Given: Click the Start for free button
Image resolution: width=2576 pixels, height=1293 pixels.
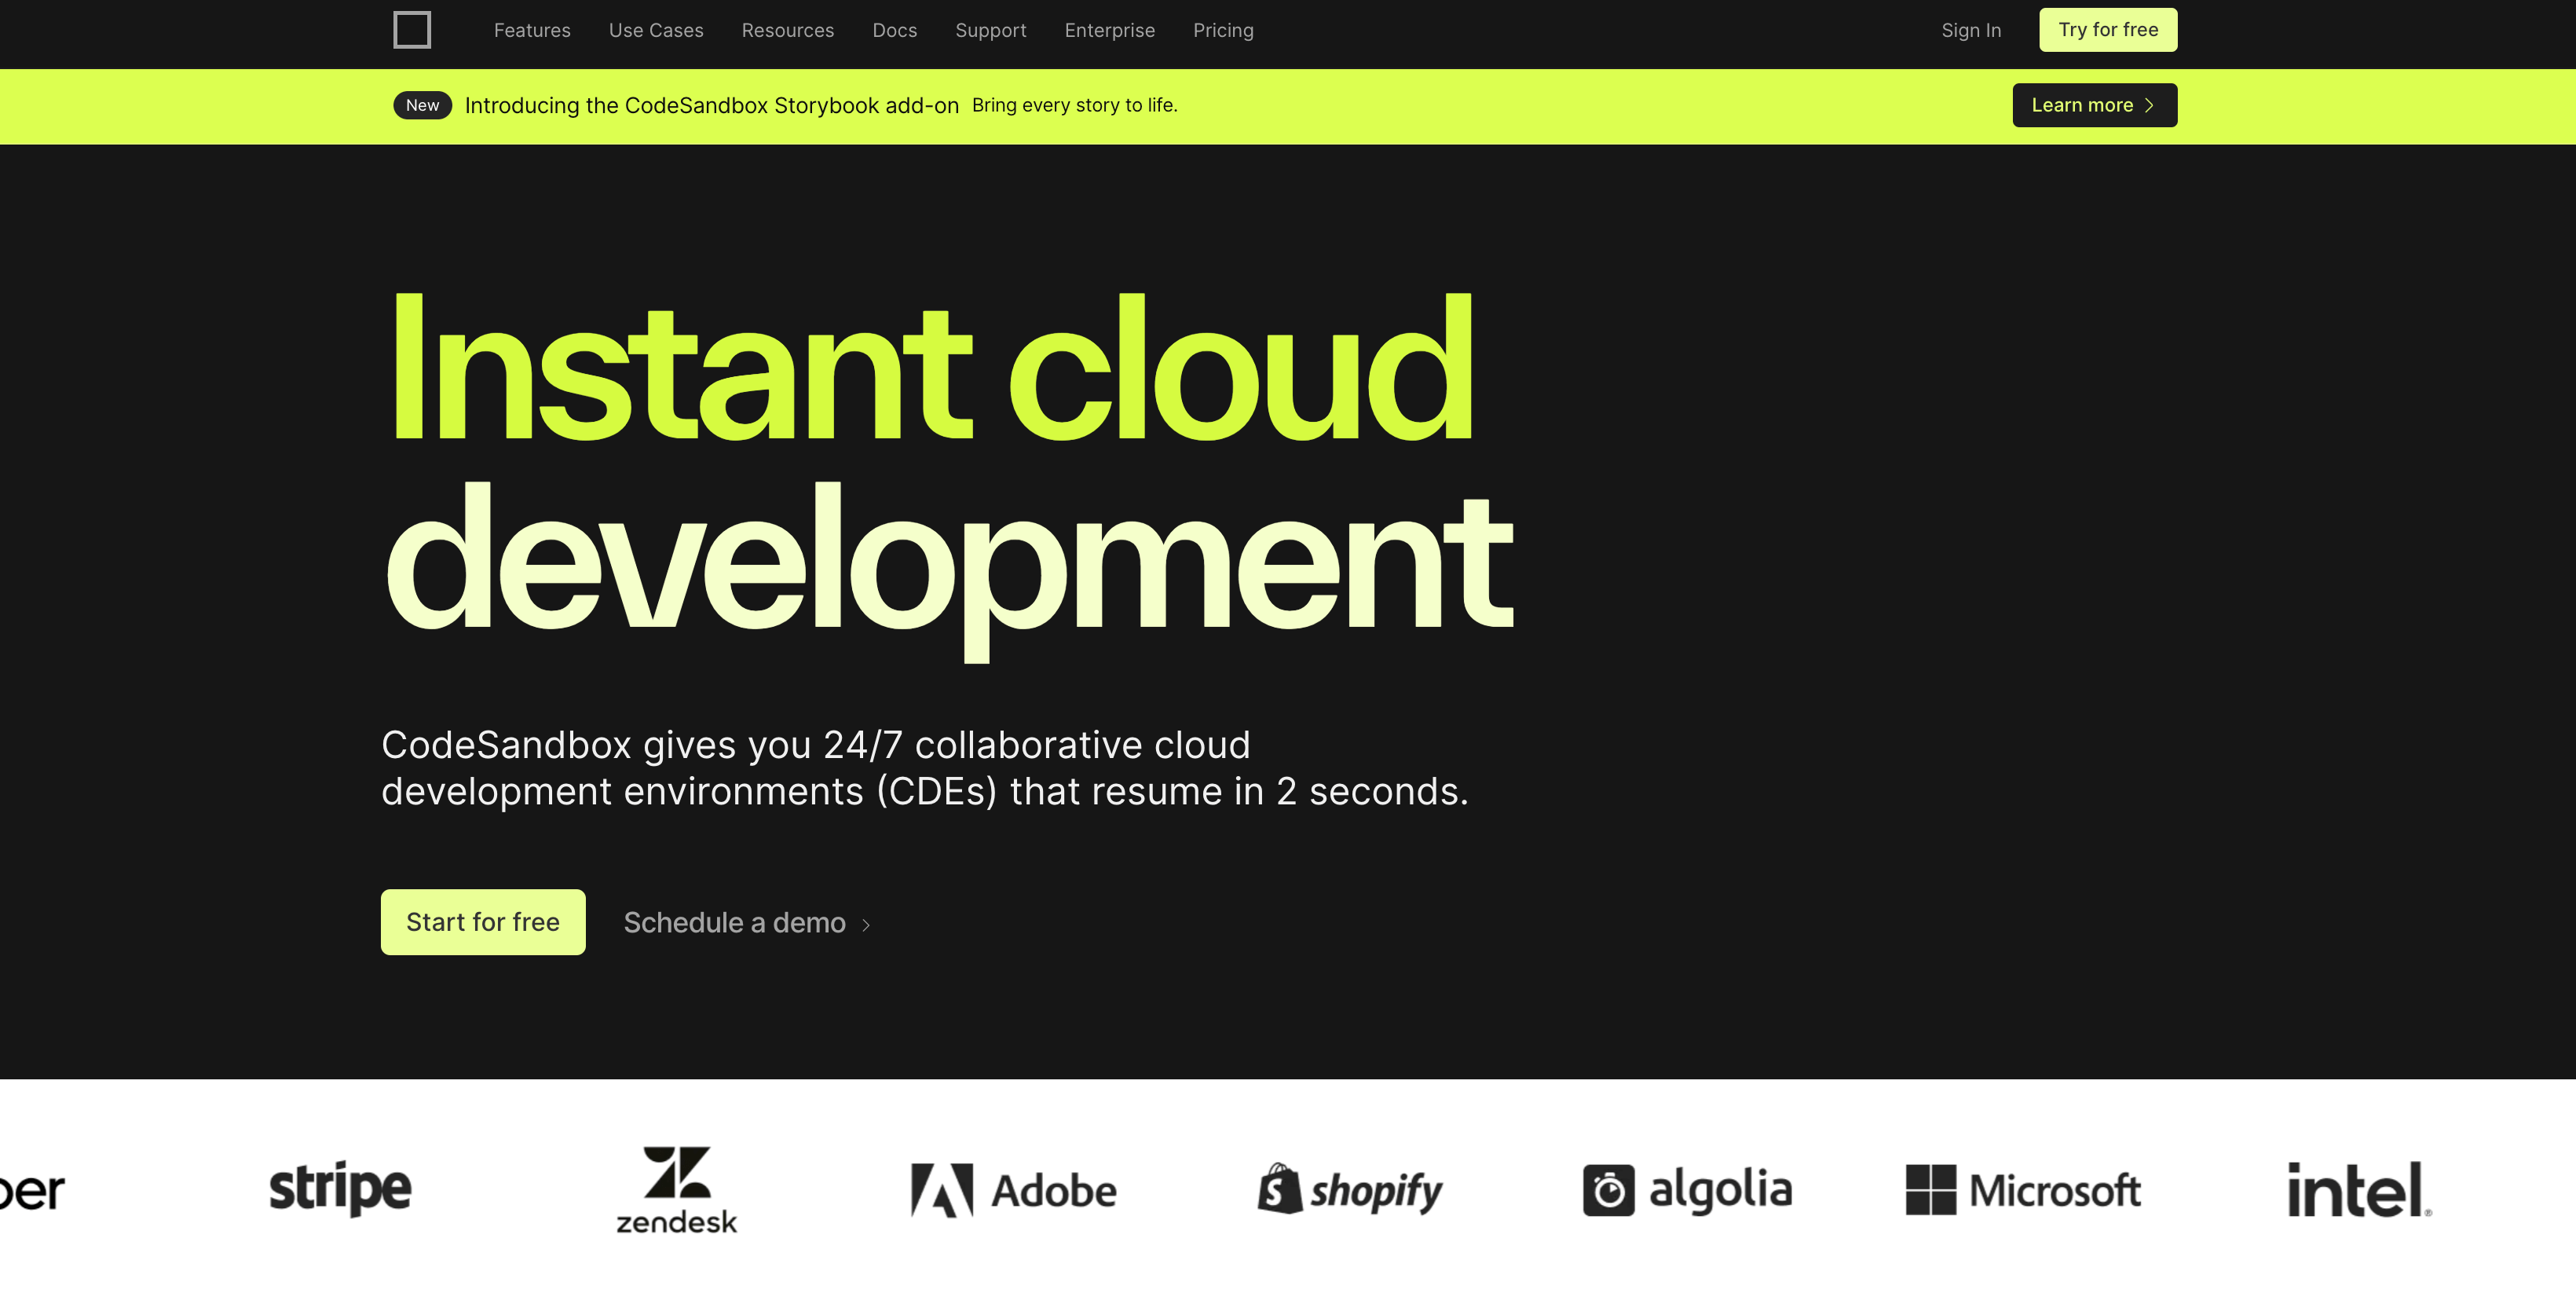Looking at the screenshot, I should [x=483, y=922].
